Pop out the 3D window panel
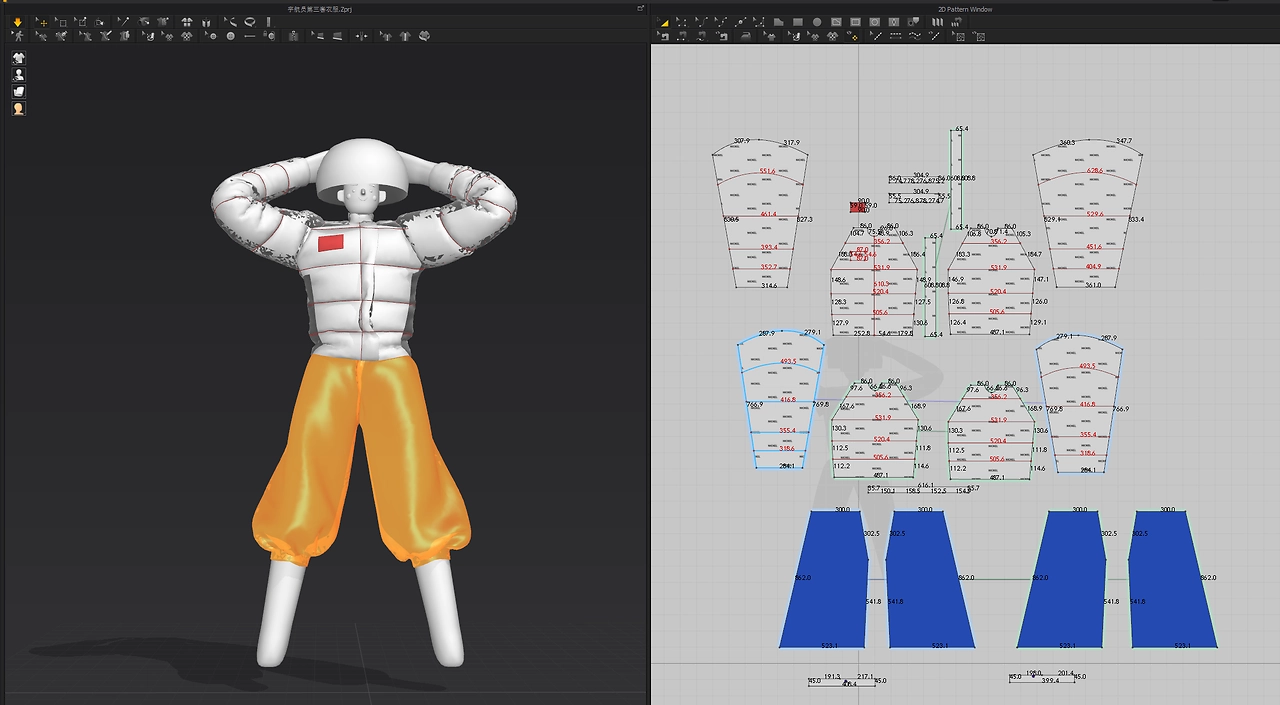The width and height of the screenshot is (1280, 705). (x=640, y=8)
